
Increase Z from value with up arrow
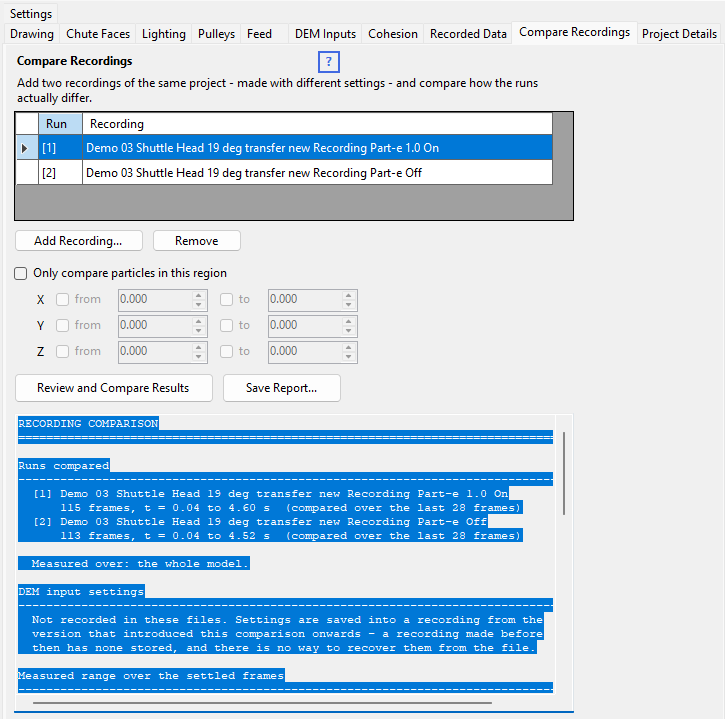[x=199, y=347]
